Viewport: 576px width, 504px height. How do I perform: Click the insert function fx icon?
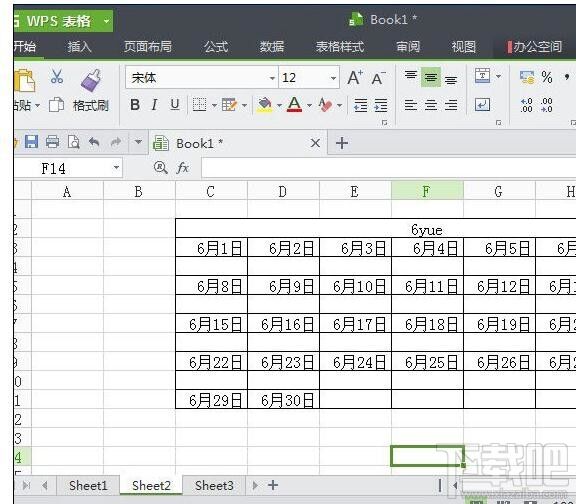(183, 168)
